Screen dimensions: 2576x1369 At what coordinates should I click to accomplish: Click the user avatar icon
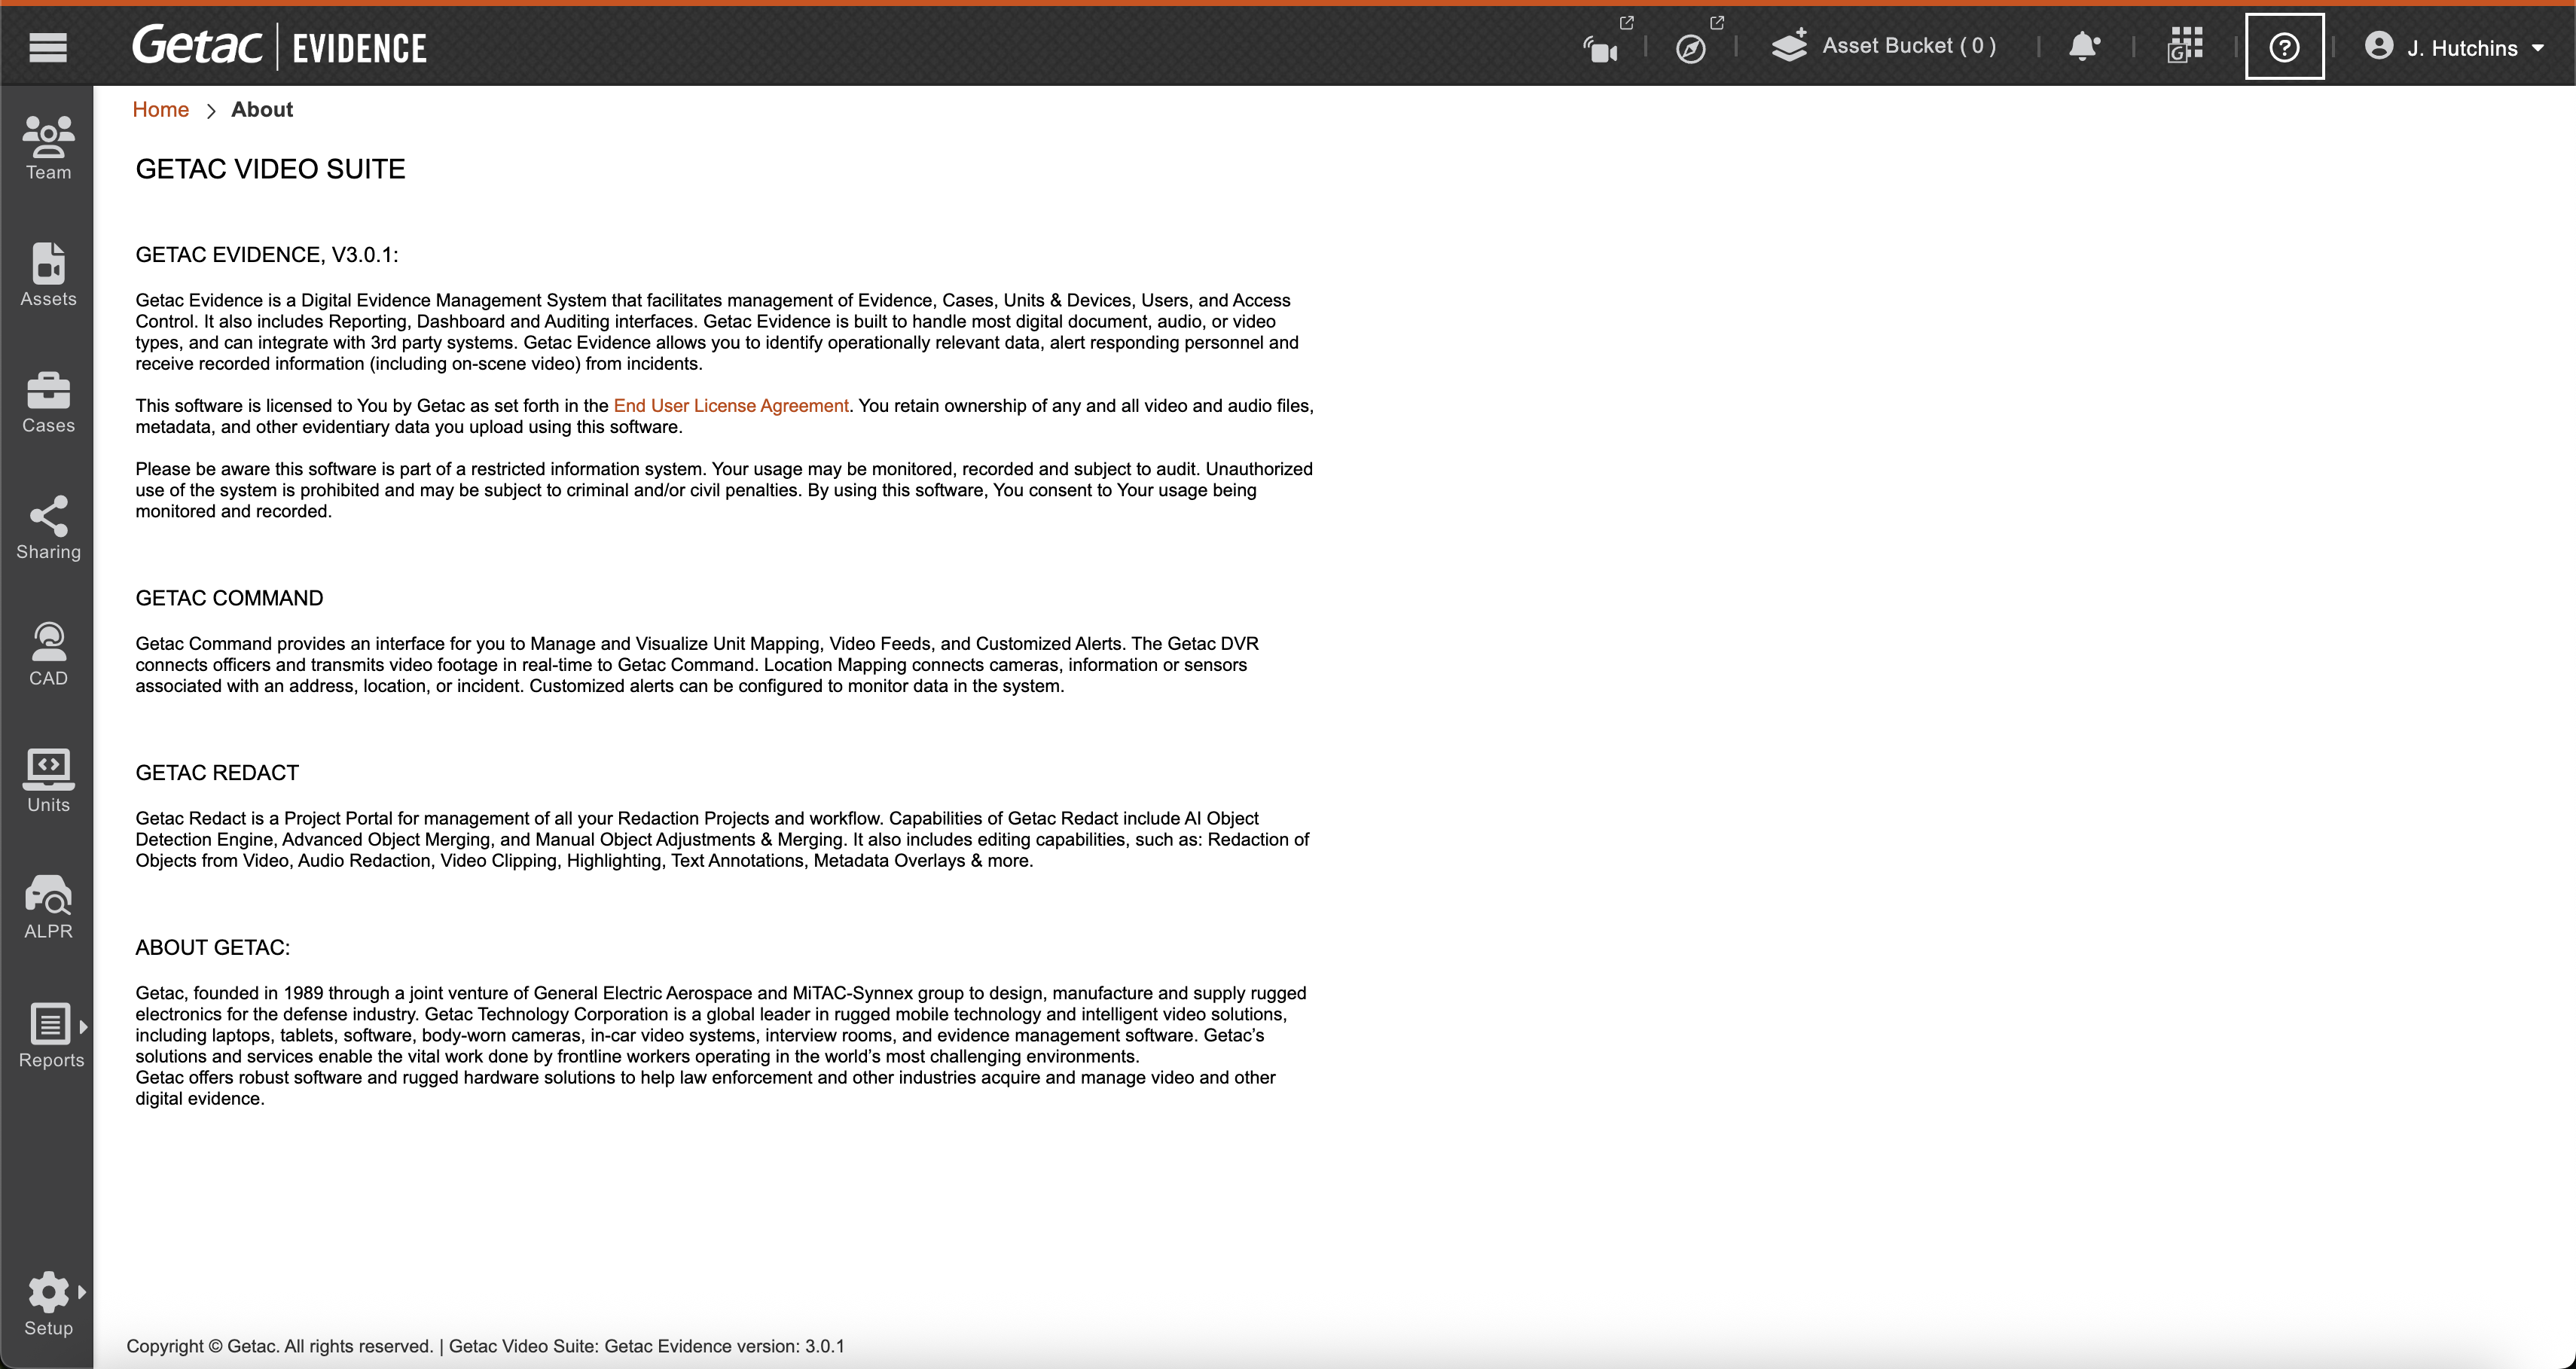coord(2379,46)
